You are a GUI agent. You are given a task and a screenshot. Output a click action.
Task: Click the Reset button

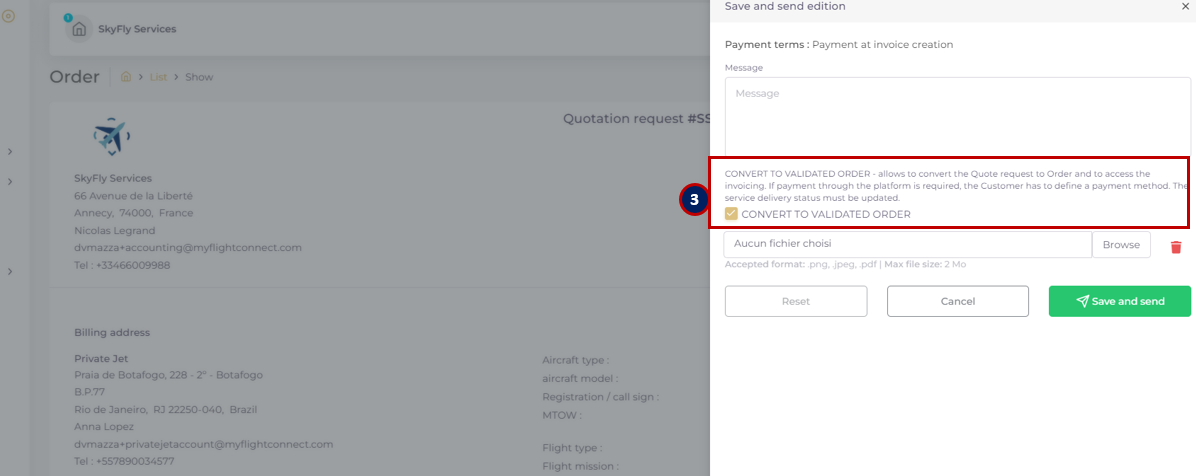[796, 301]
